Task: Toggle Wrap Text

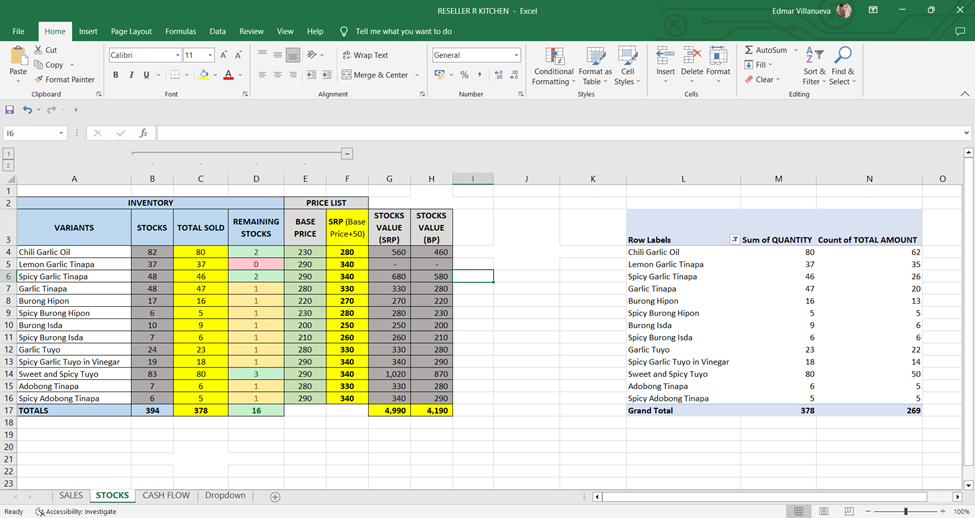Action: point(365,55)
